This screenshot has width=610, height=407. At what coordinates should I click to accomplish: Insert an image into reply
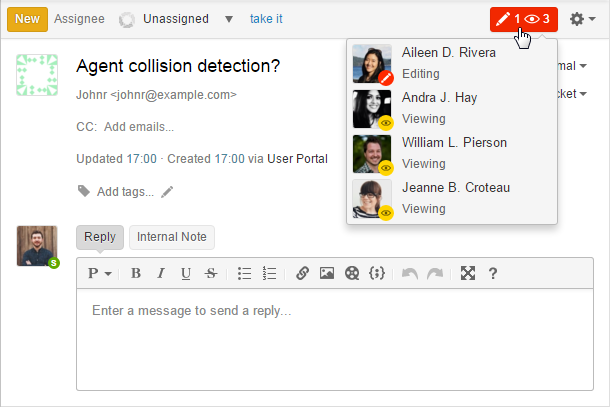[x=327, y=273]
